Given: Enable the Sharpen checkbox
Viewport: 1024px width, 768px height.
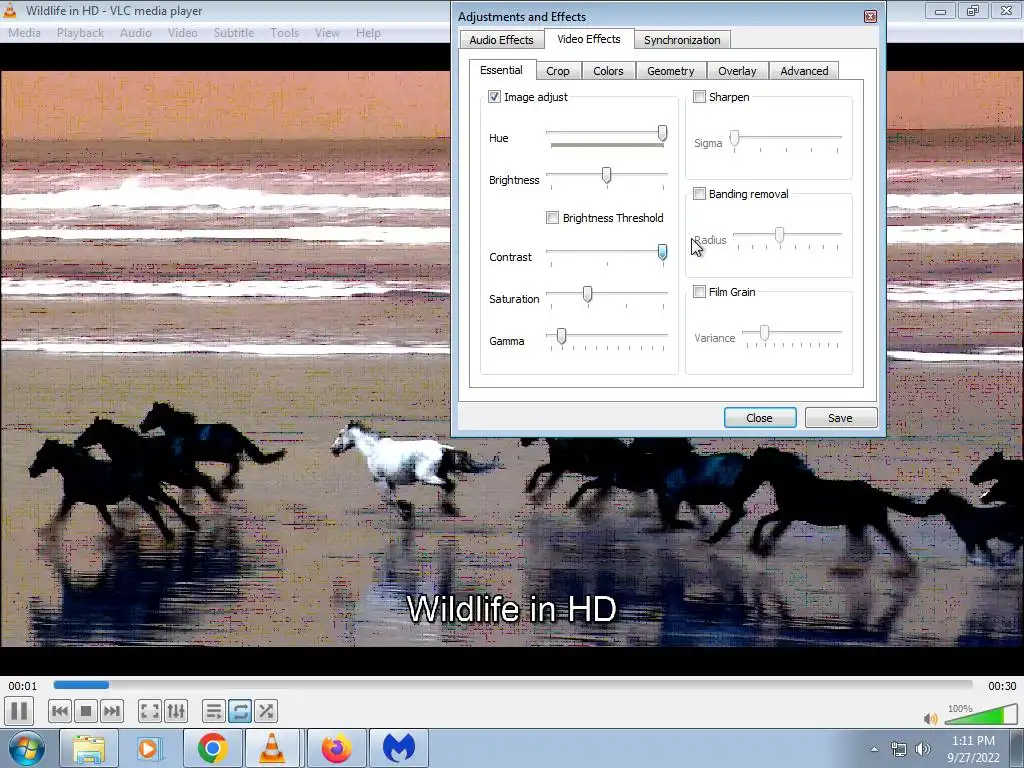Looking at the screenshot, I should pos(699,97).
